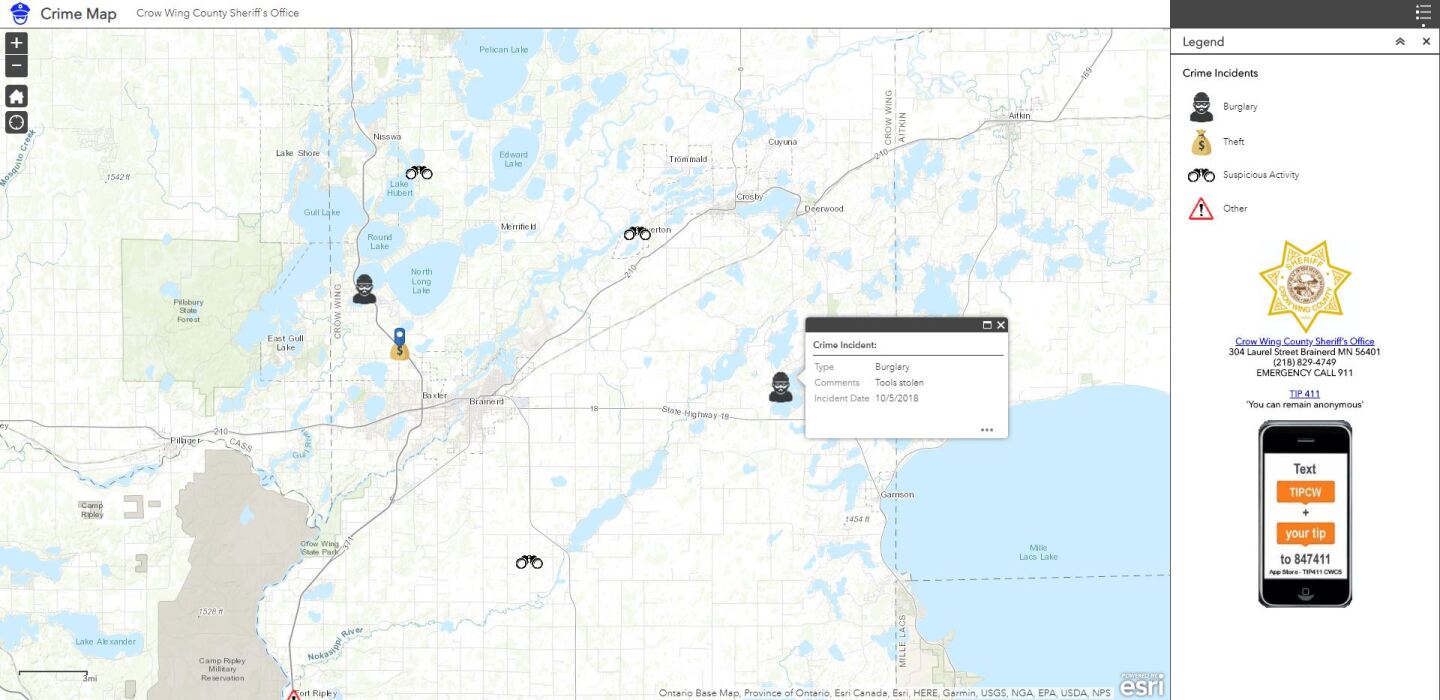Close the Legend panel
This screenshot has width=1440, height=700.
pyautogui.click(x=1426, y=42)
